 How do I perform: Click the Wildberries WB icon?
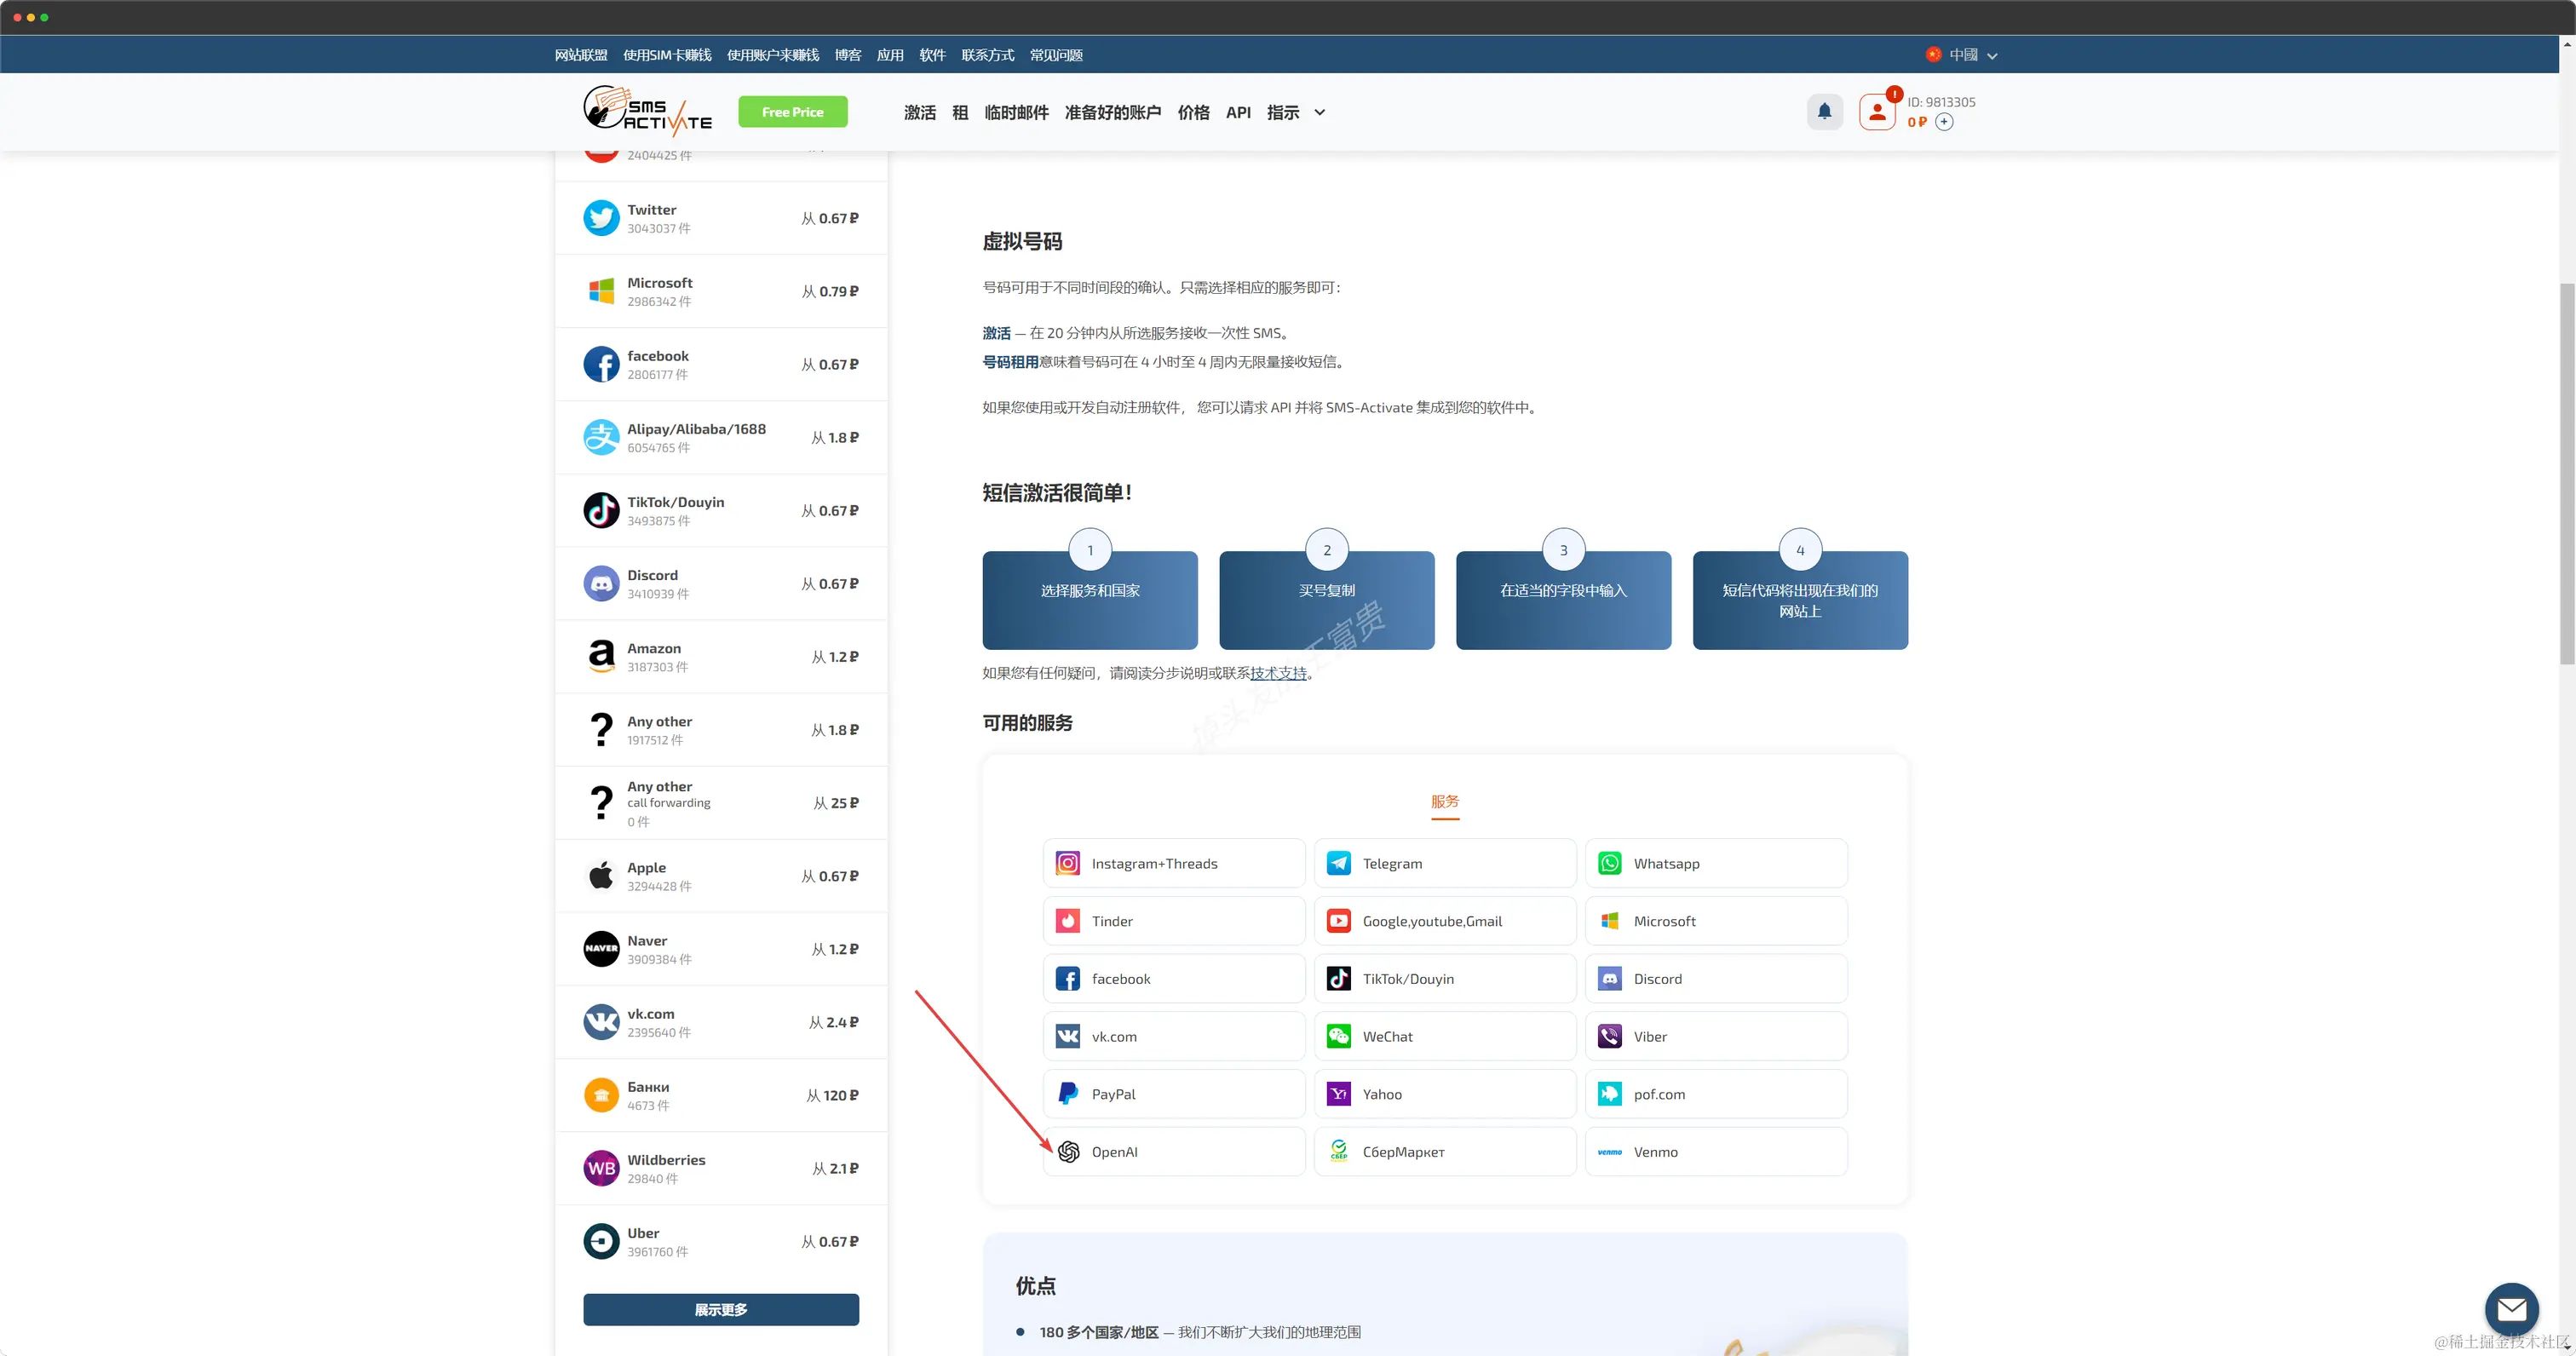coord(601,1167)
